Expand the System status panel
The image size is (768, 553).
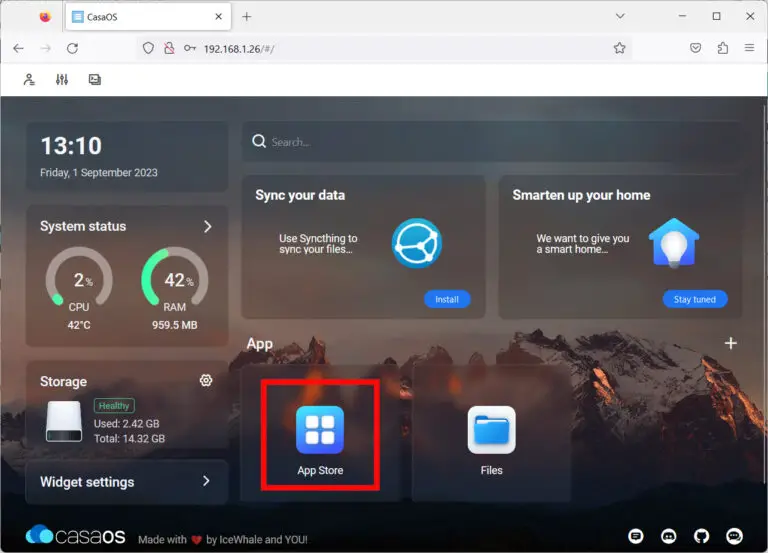point(207,227)
